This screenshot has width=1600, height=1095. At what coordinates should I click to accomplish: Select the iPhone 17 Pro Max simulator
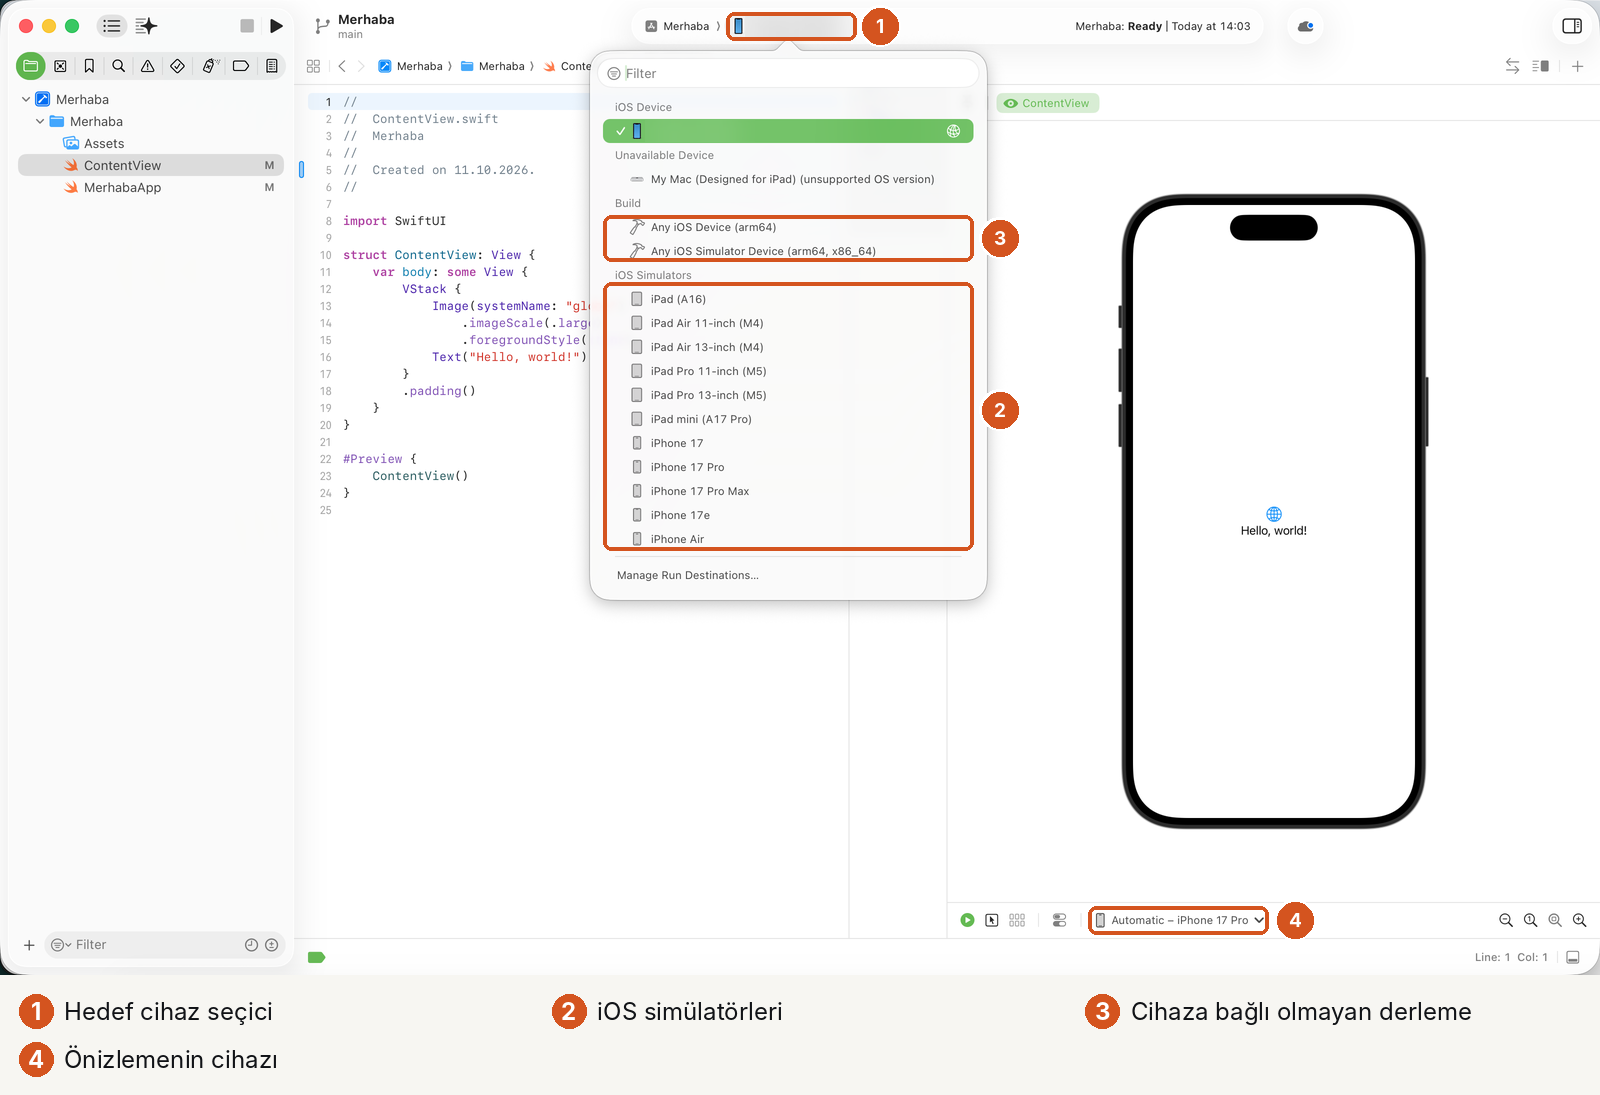788,491
